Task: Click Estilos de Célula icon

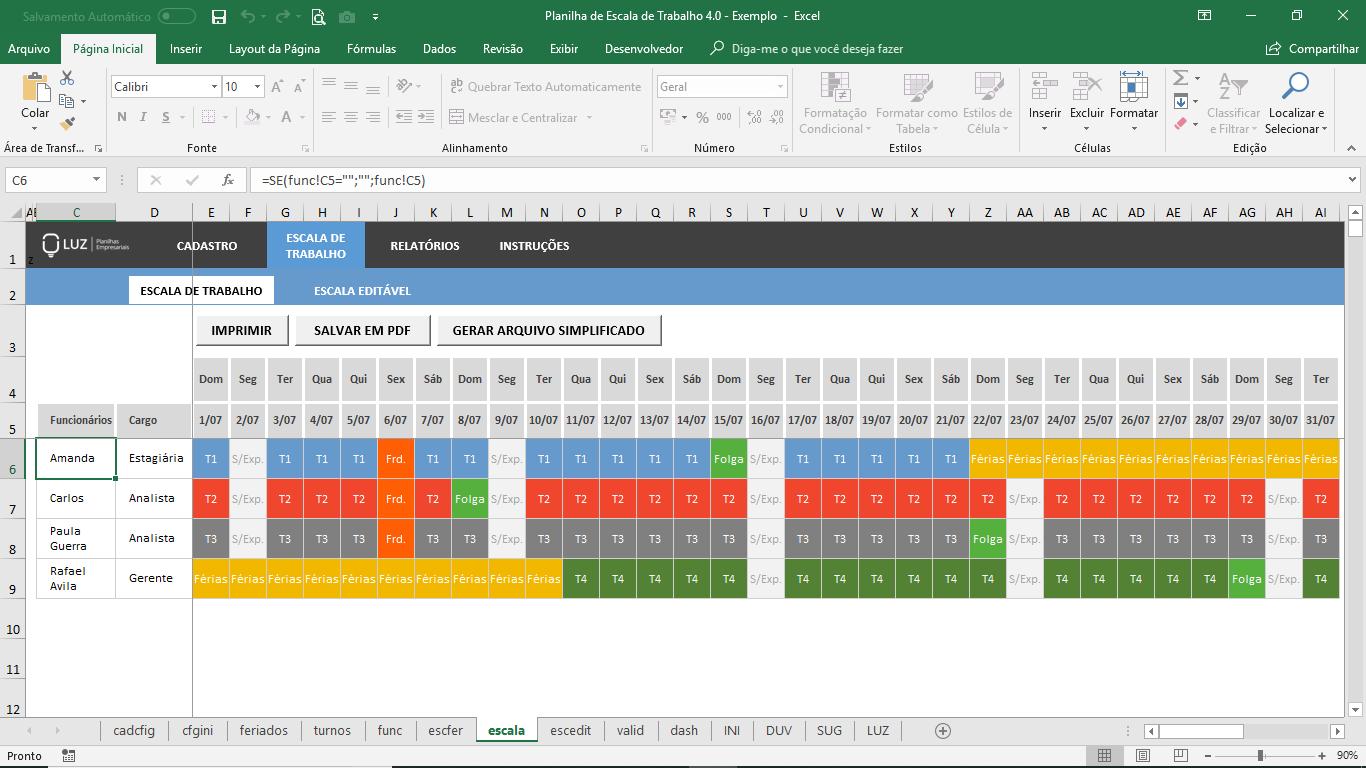Action: tap(988, 87)
